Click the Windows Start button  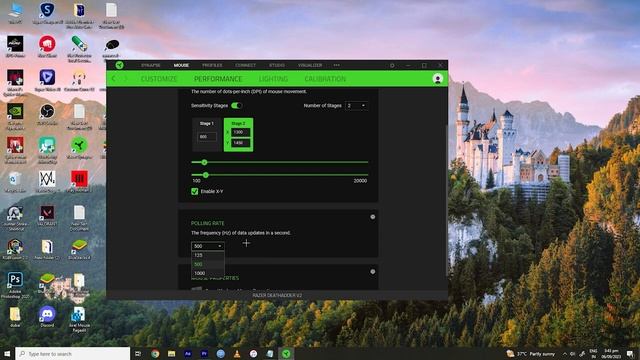[7, 353]
